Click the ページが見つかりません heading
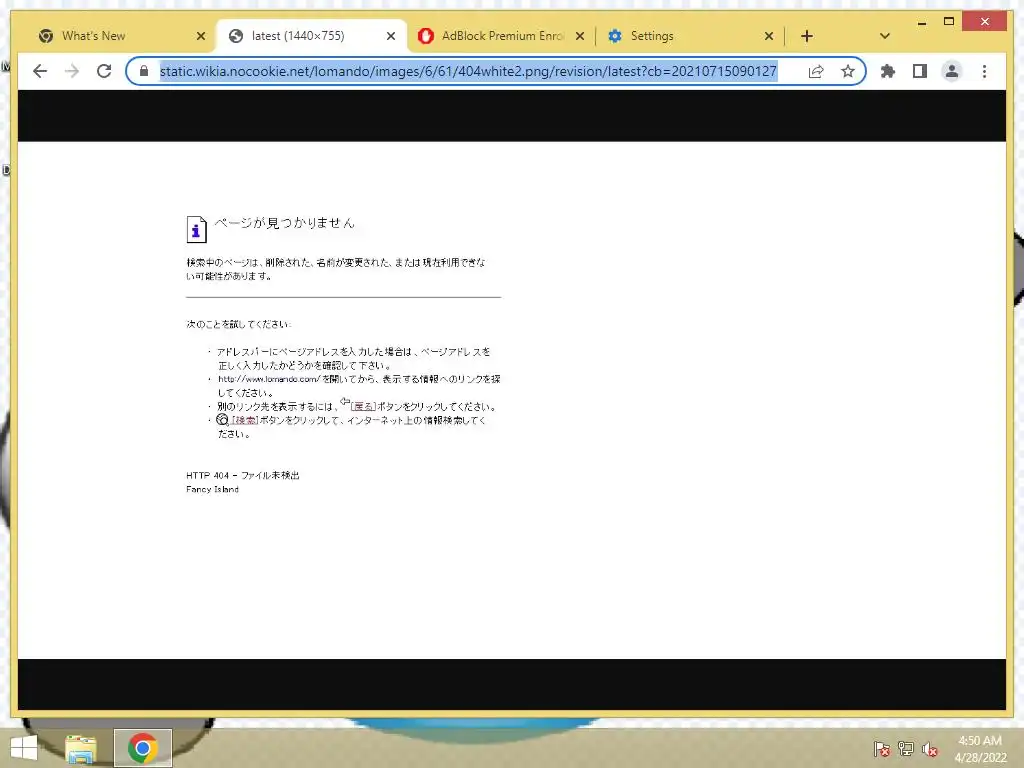 [285, 223]
